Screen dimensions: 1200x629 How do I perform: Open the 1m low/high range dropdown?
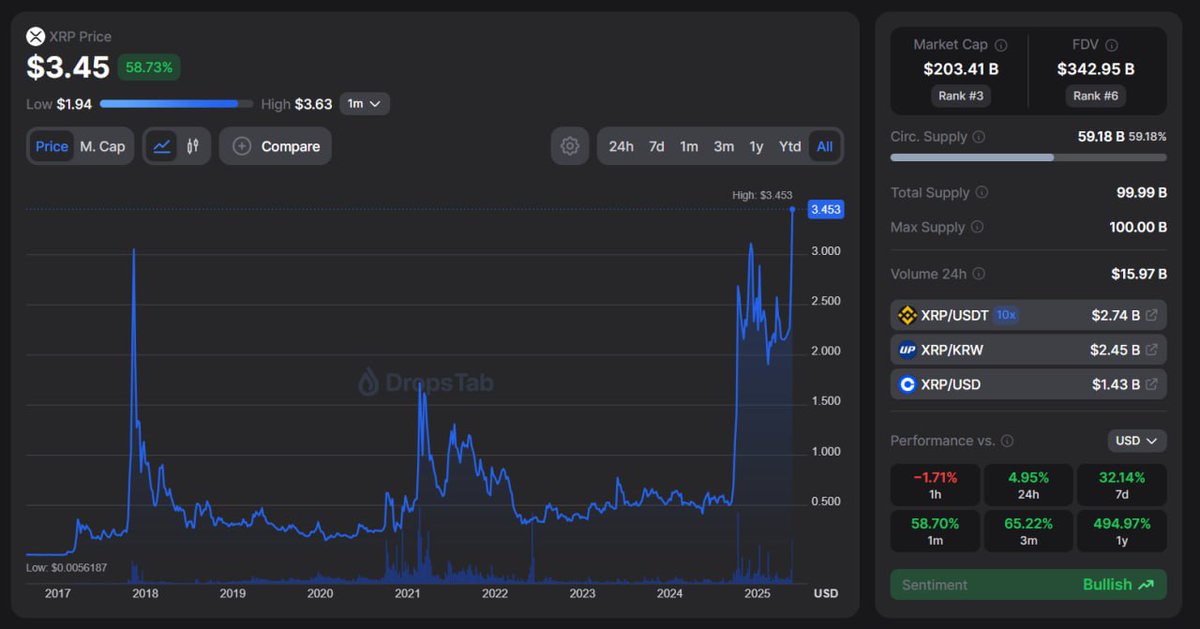[365, 104]
